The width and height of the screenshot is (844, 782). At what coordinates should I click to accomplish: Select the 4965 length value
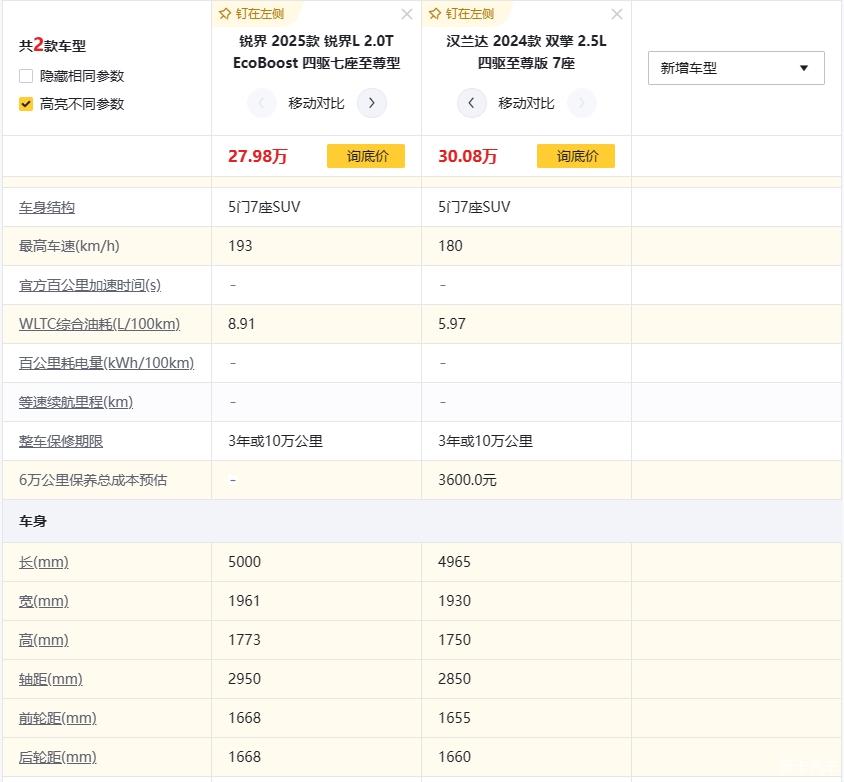click(x=454, y=562)
